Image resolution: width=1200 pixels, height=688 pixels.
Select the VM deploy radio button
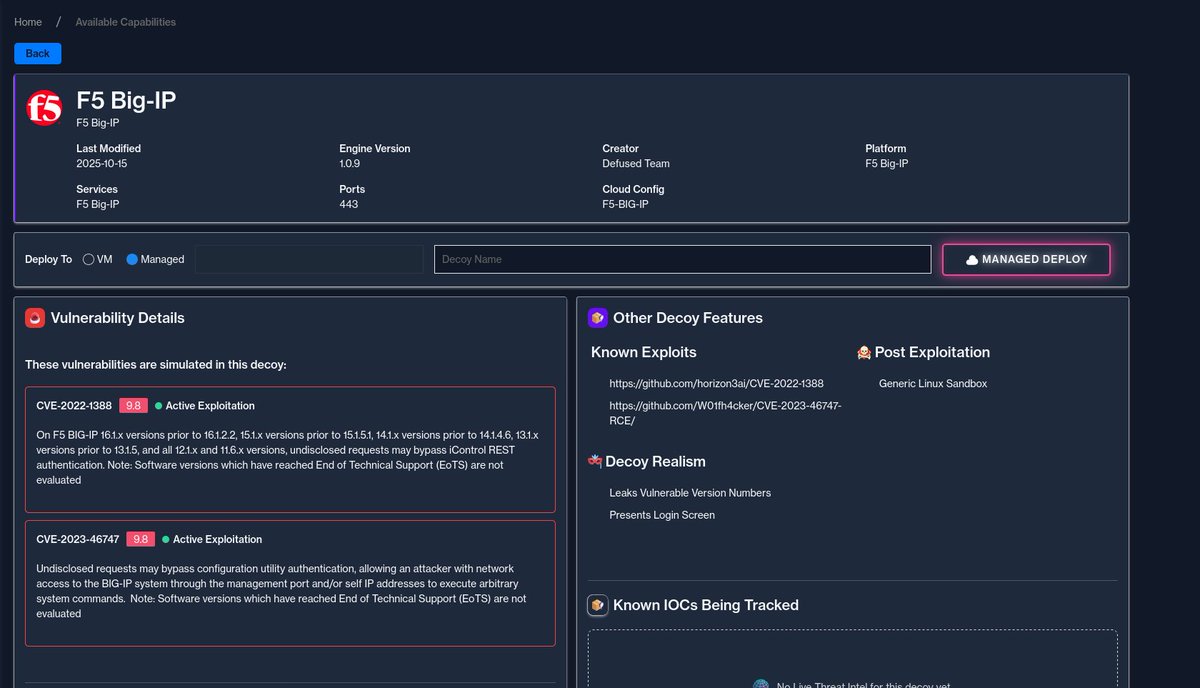pyautogui.click(x=89, y=259)
